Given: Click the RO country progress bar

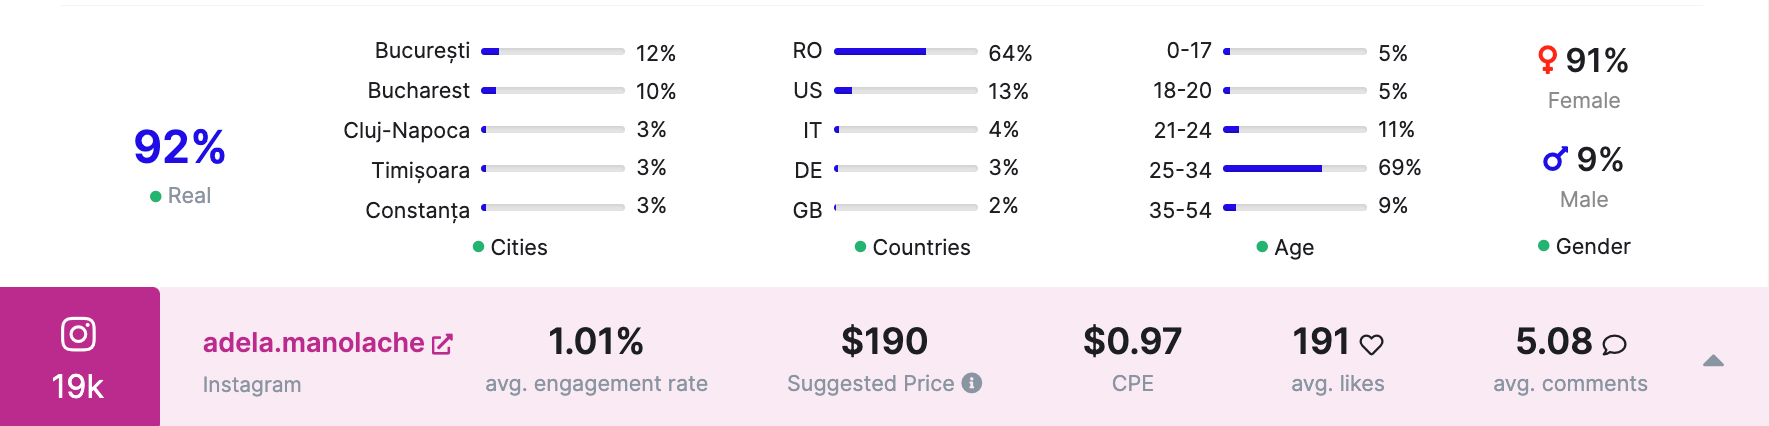Looking at the screenshot, I should (x=905, y=51).
